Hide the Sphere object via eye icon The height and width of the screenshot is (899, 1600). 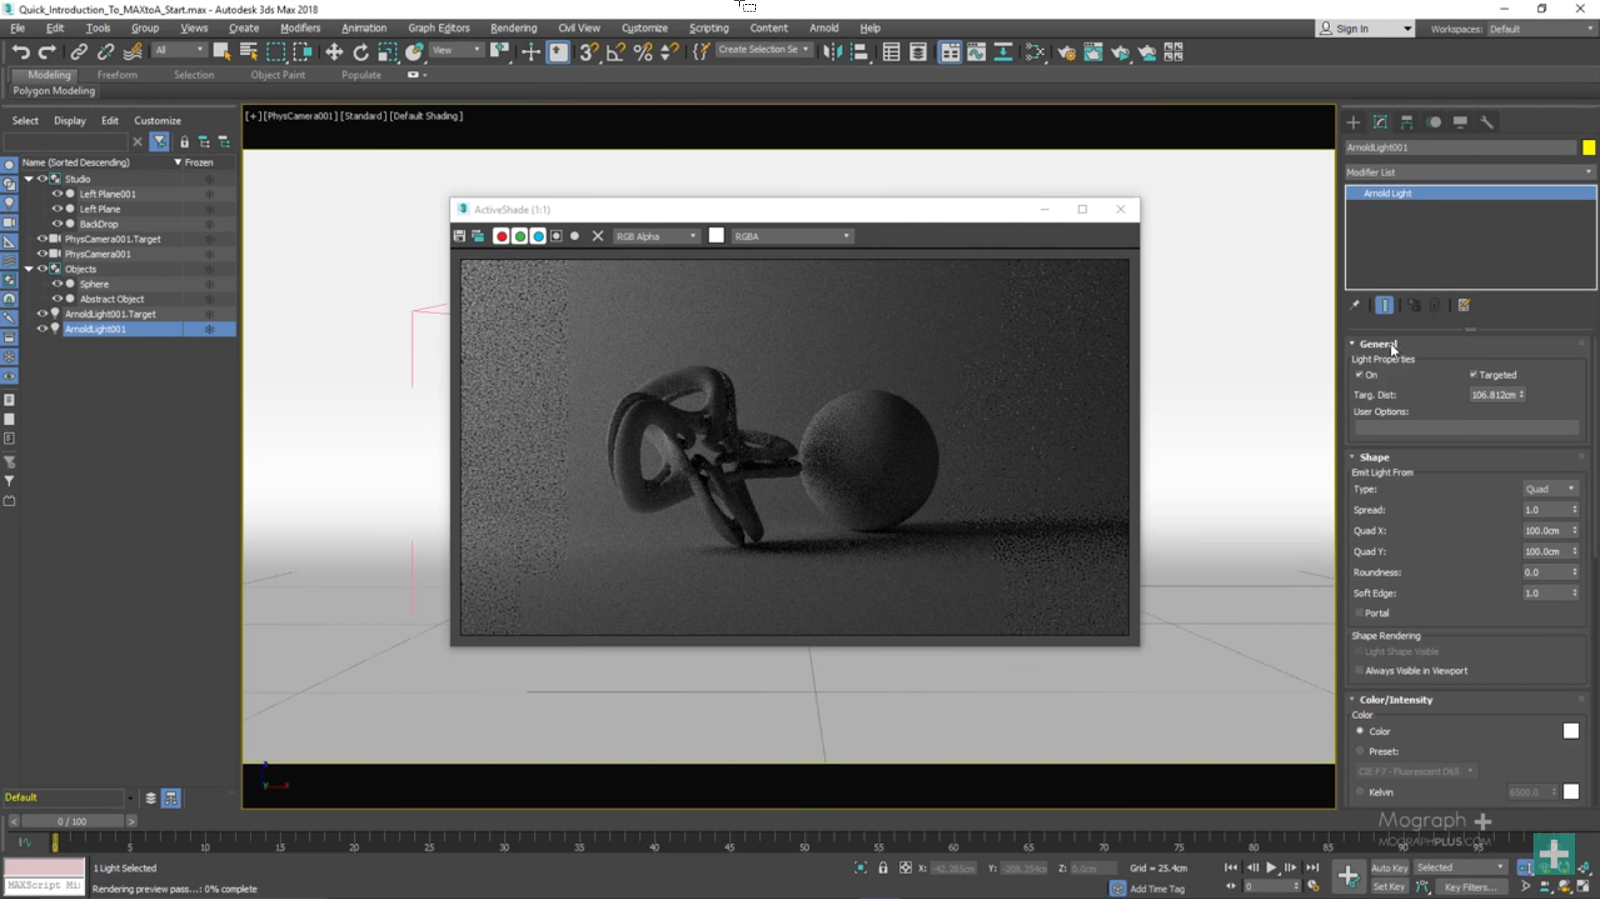[x=57, y=284]
